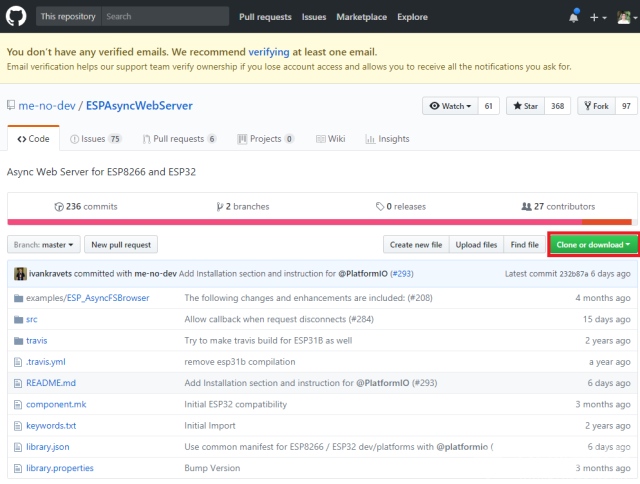Open Marketplace in the top navigation
This screenshot has width=640, height=484.
coord(362,17)
